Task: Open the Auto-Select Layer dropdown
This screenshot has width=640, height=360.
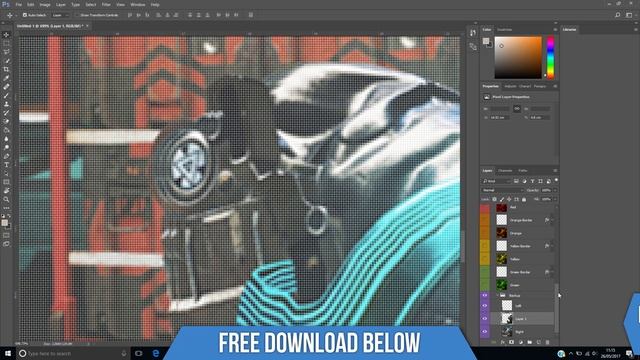Action: point(60,15)
